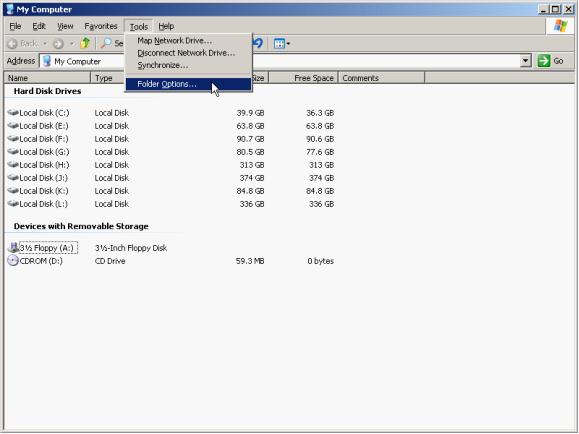Image resolution: width=579 pixels, height=434 pixels.
Task: Open the File menu
Action: click(x=15, y=26)
